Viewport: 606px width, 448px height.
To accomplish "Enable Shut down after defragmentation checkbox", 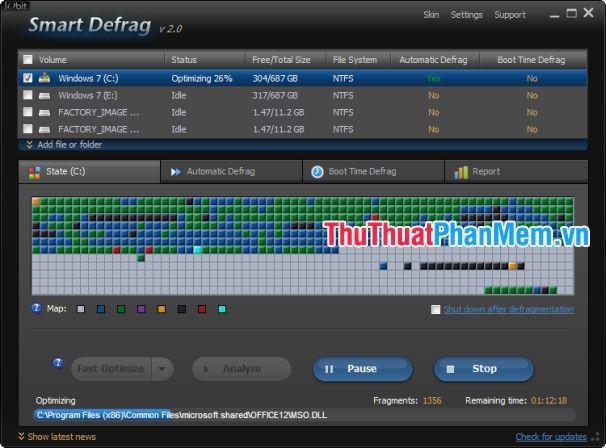I will tap(436, 309).
